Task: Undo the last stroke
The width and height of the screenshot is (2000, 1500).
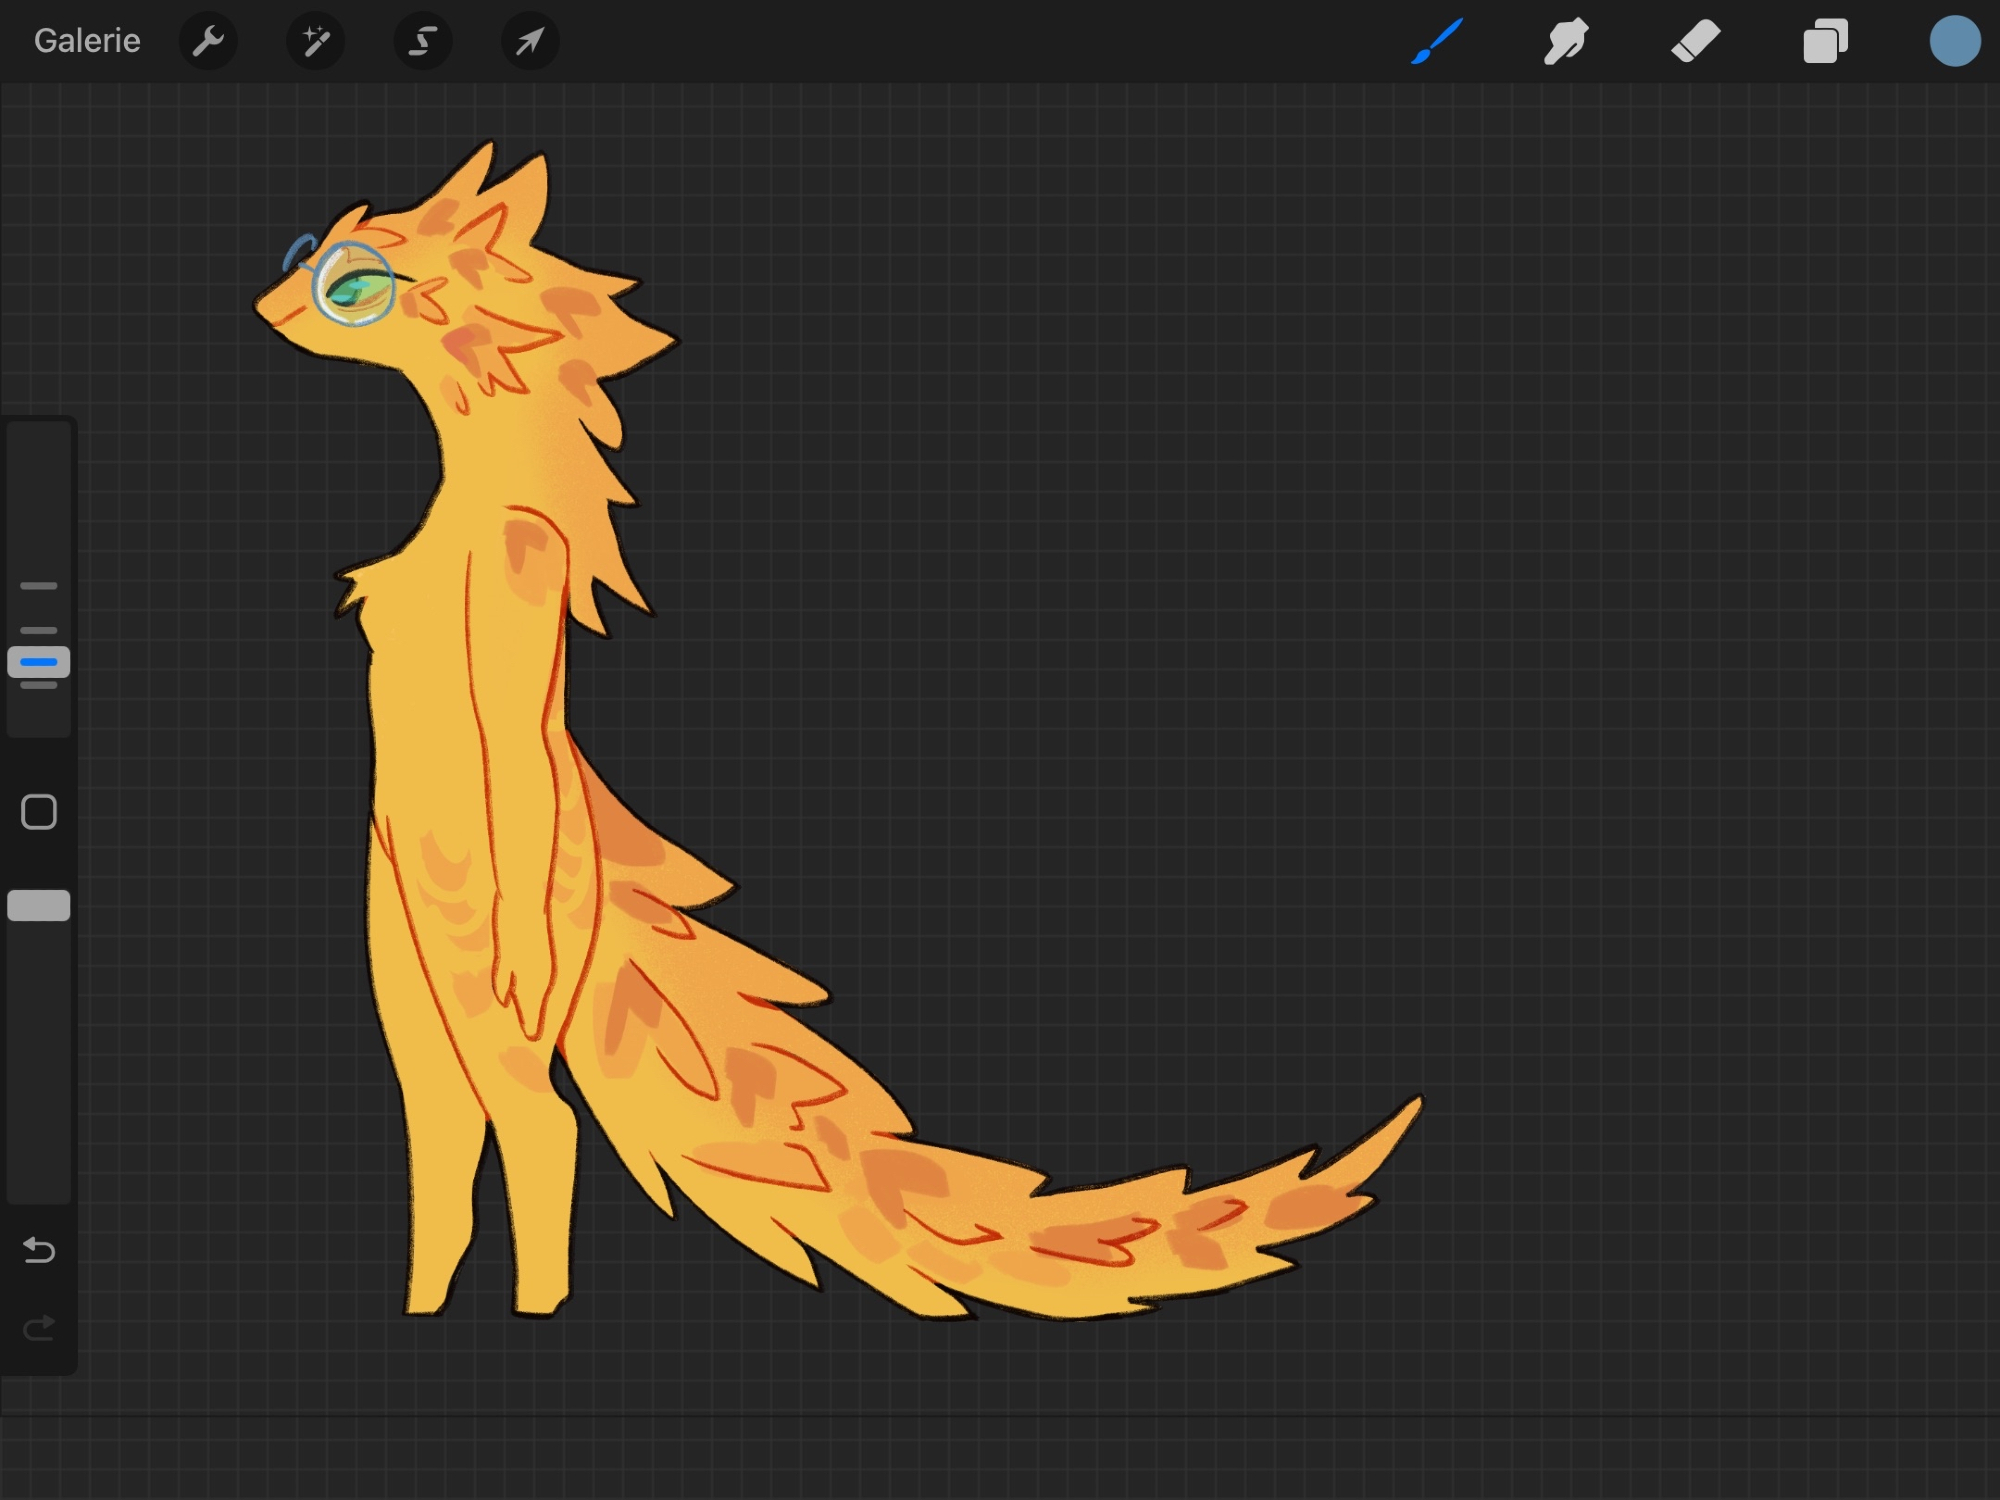Action: 39,1250
